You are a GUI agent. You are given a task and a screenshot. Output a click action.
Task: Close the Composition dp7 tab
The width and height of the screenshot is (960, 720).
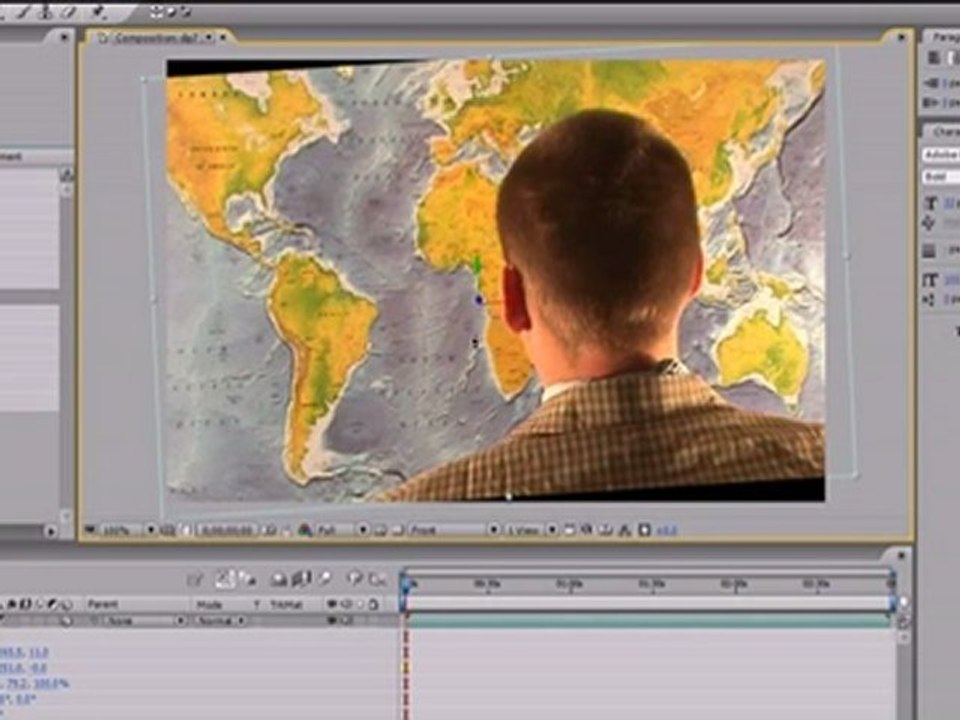coord(223,38)
